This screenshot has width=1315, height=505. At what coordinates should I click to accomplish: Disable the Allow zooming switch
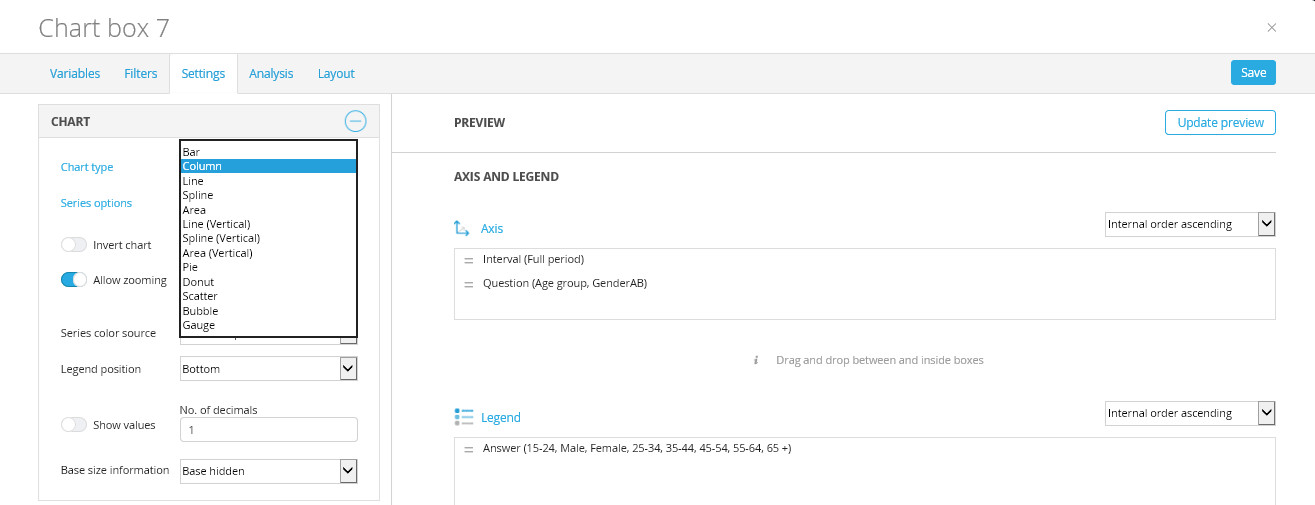(x=74, y=280)
